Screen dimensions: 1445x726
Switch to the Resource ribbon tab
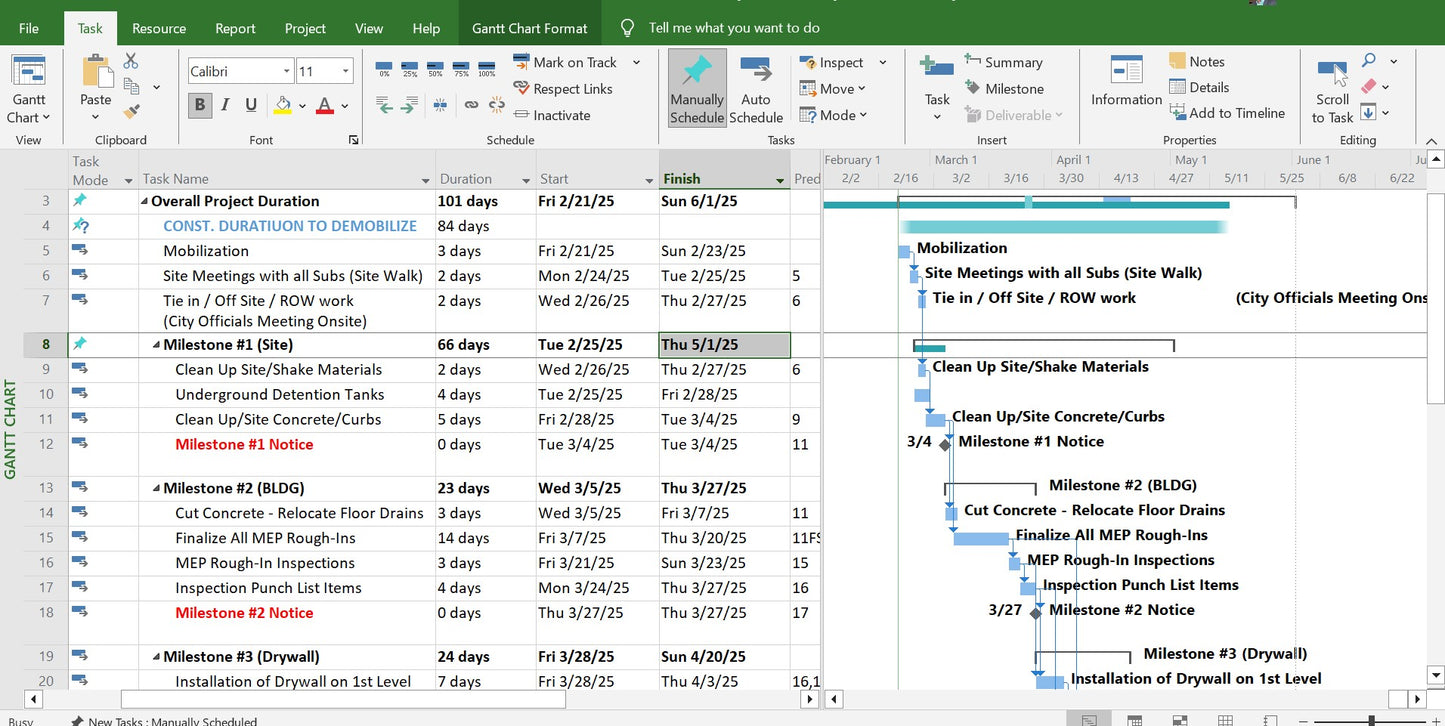[x=159, y=28]
